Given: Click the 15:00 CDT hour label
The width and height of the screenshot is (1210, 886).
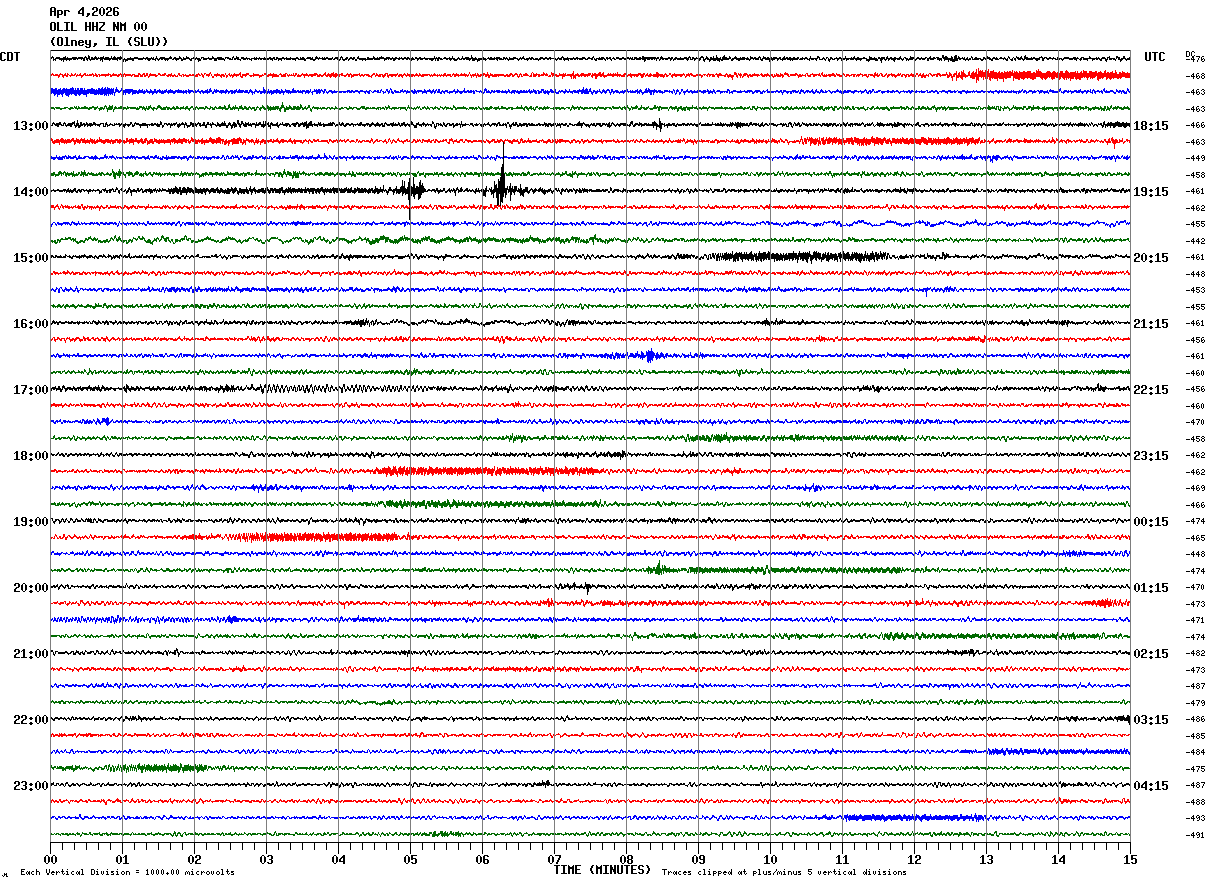Looking at the screenshot, I should click(x=30, y=258).
